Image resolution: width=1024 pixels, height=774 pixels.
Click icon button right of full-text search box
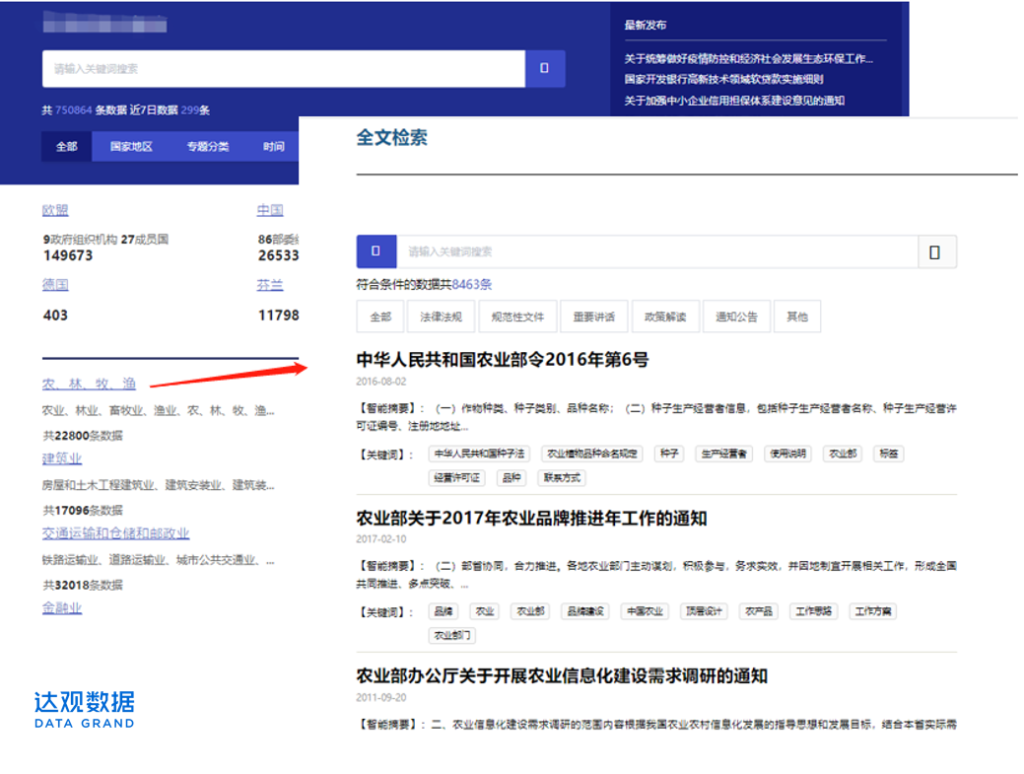pyautogui.click(x=937, y=252)
